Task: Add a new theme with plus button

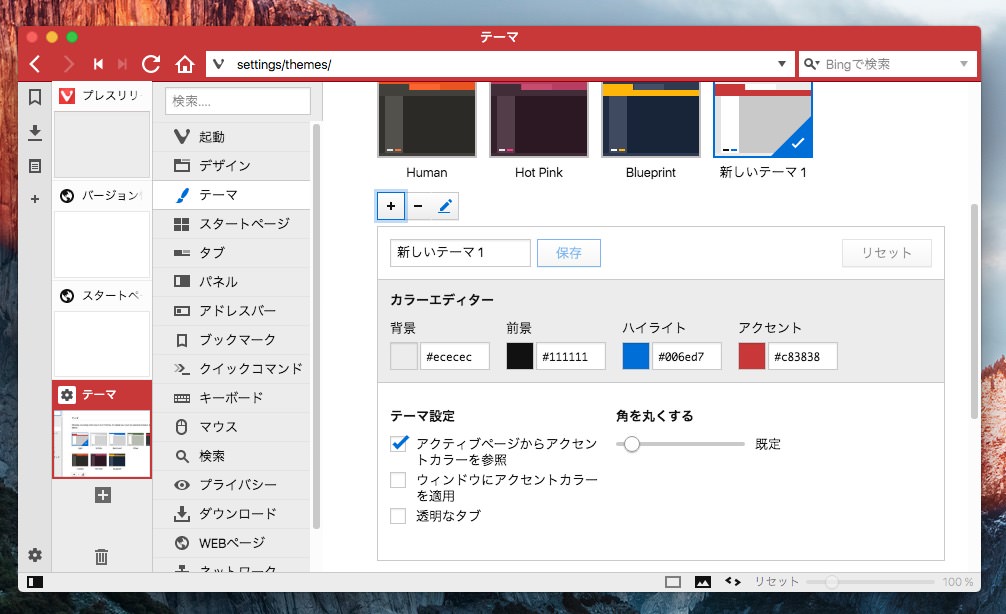Action: pos(390,206)
